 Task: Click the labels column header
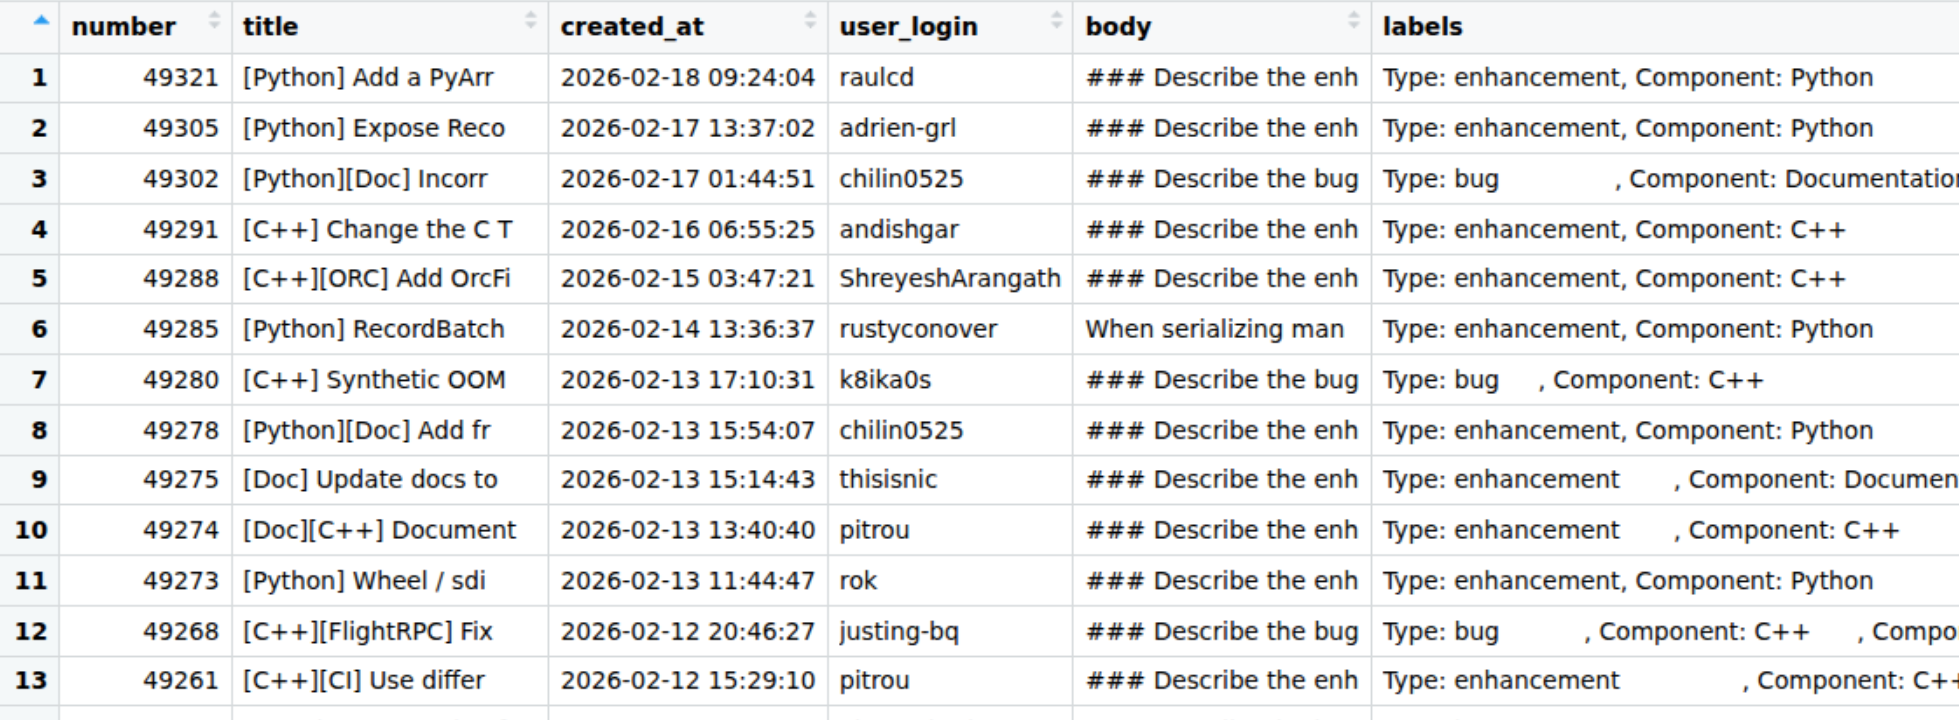pyautogui.click(x=1422, y=27)
